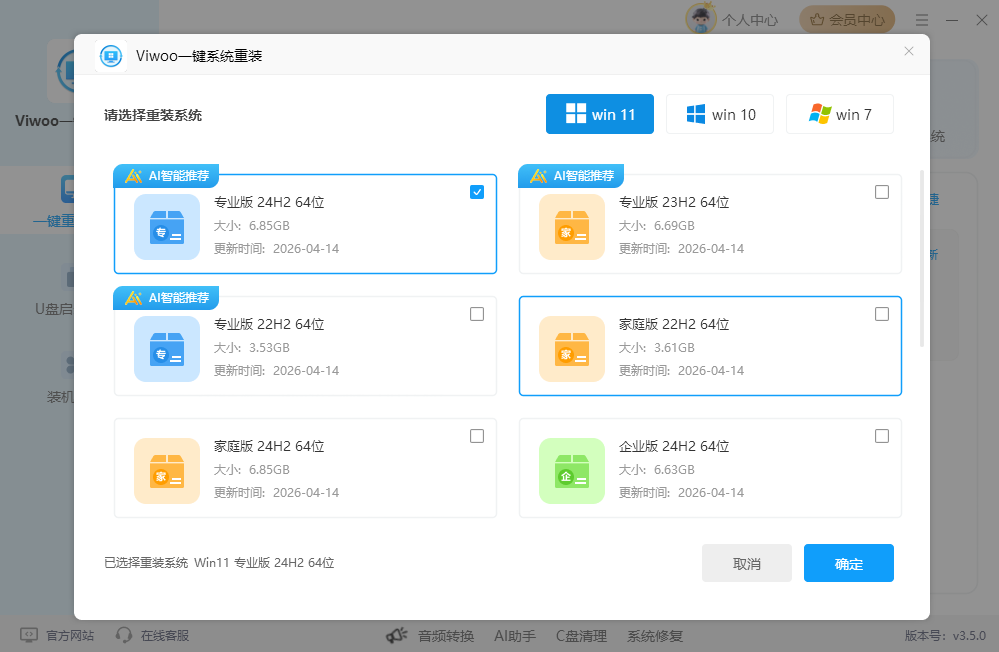Click the headset icon for 在线客服
Screen dimensions: 999x652
(124, 635)
